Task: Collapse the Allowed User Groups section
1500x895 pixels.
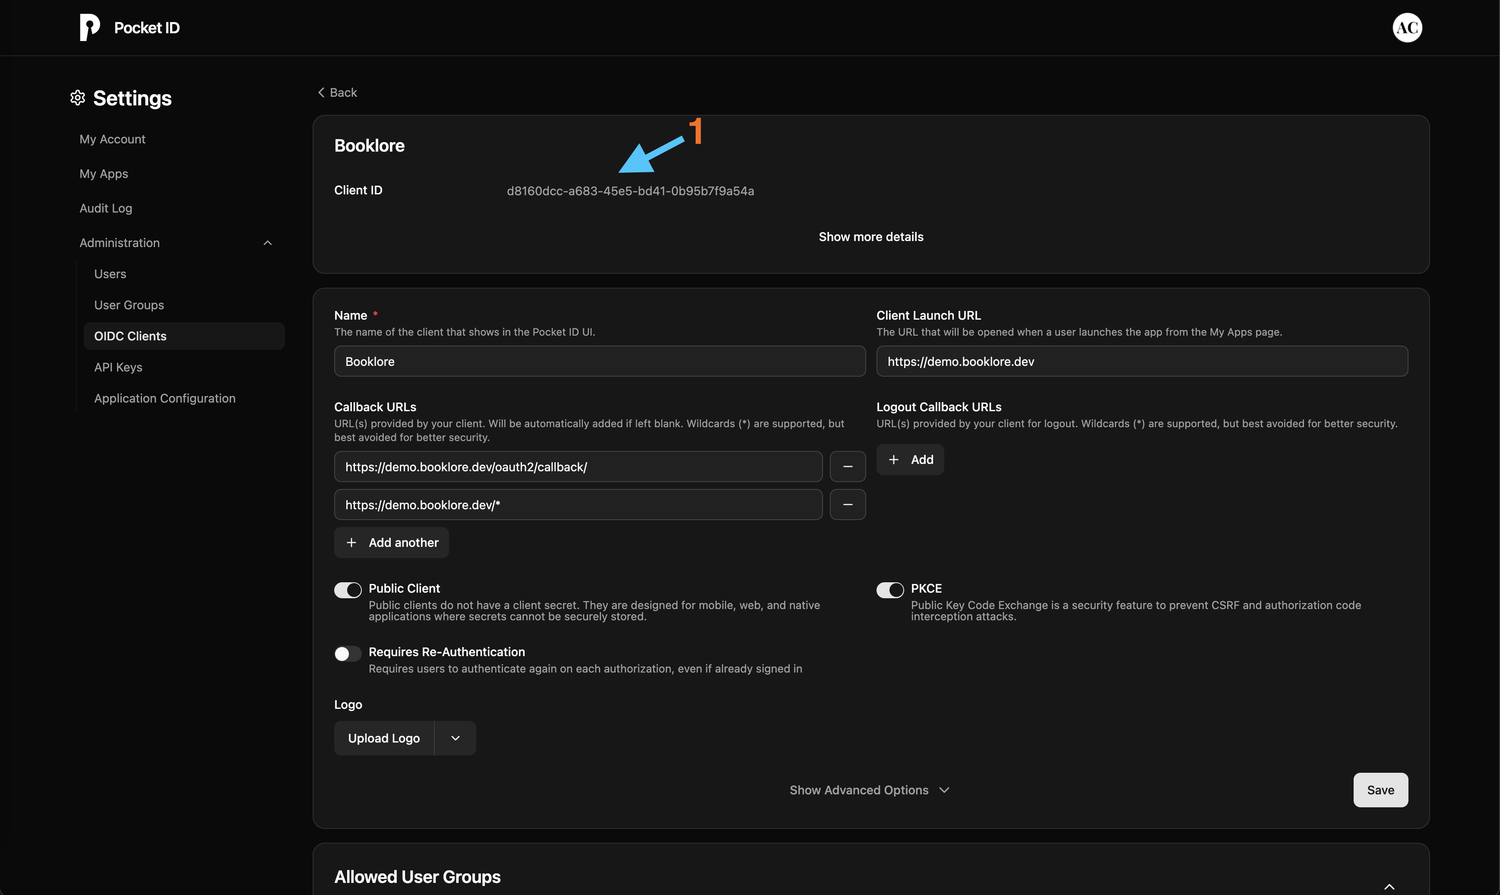Action: 1389,886
